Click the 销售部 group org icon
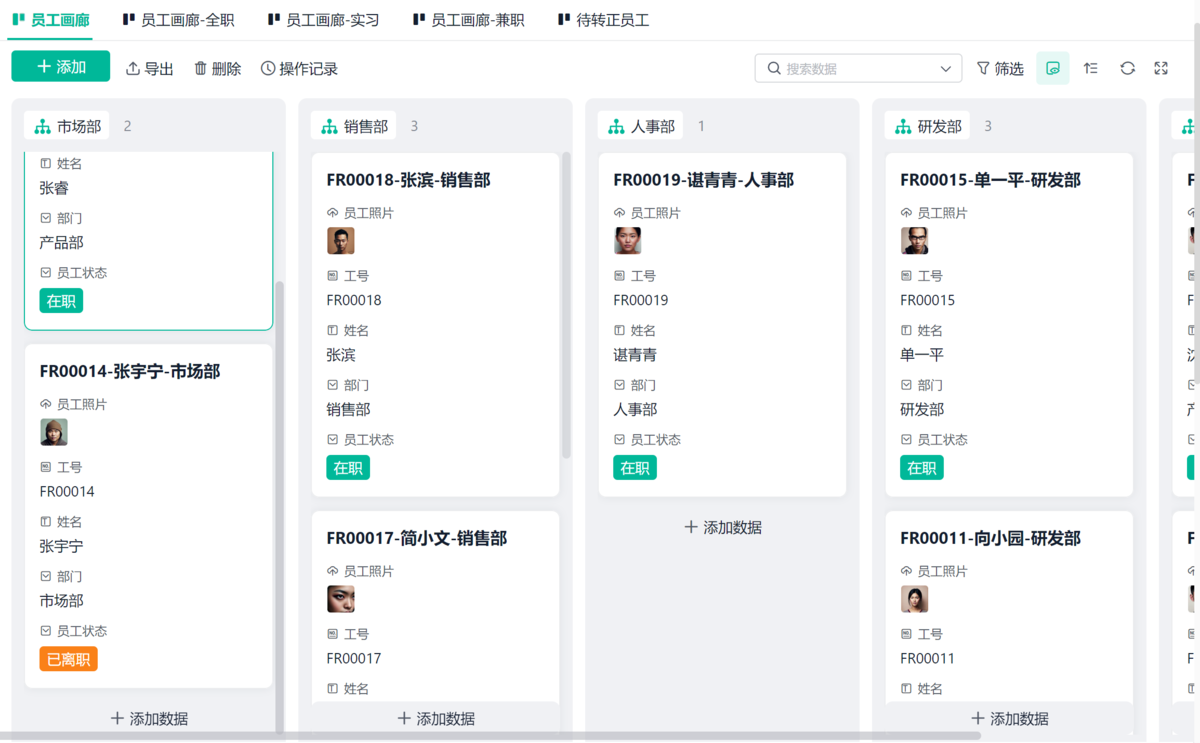 [329, 126]
